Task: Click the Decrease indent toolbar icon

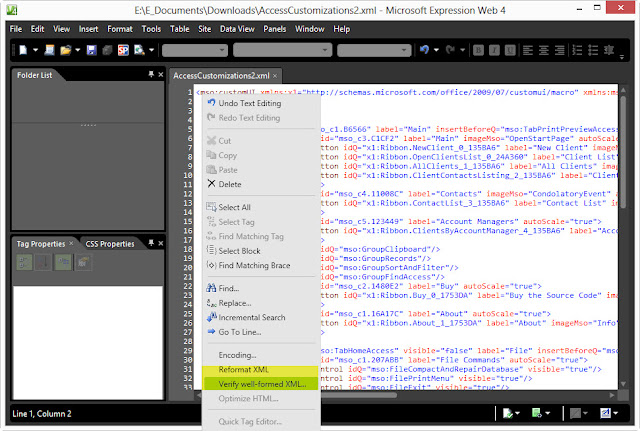Action: tap(609, 50)
